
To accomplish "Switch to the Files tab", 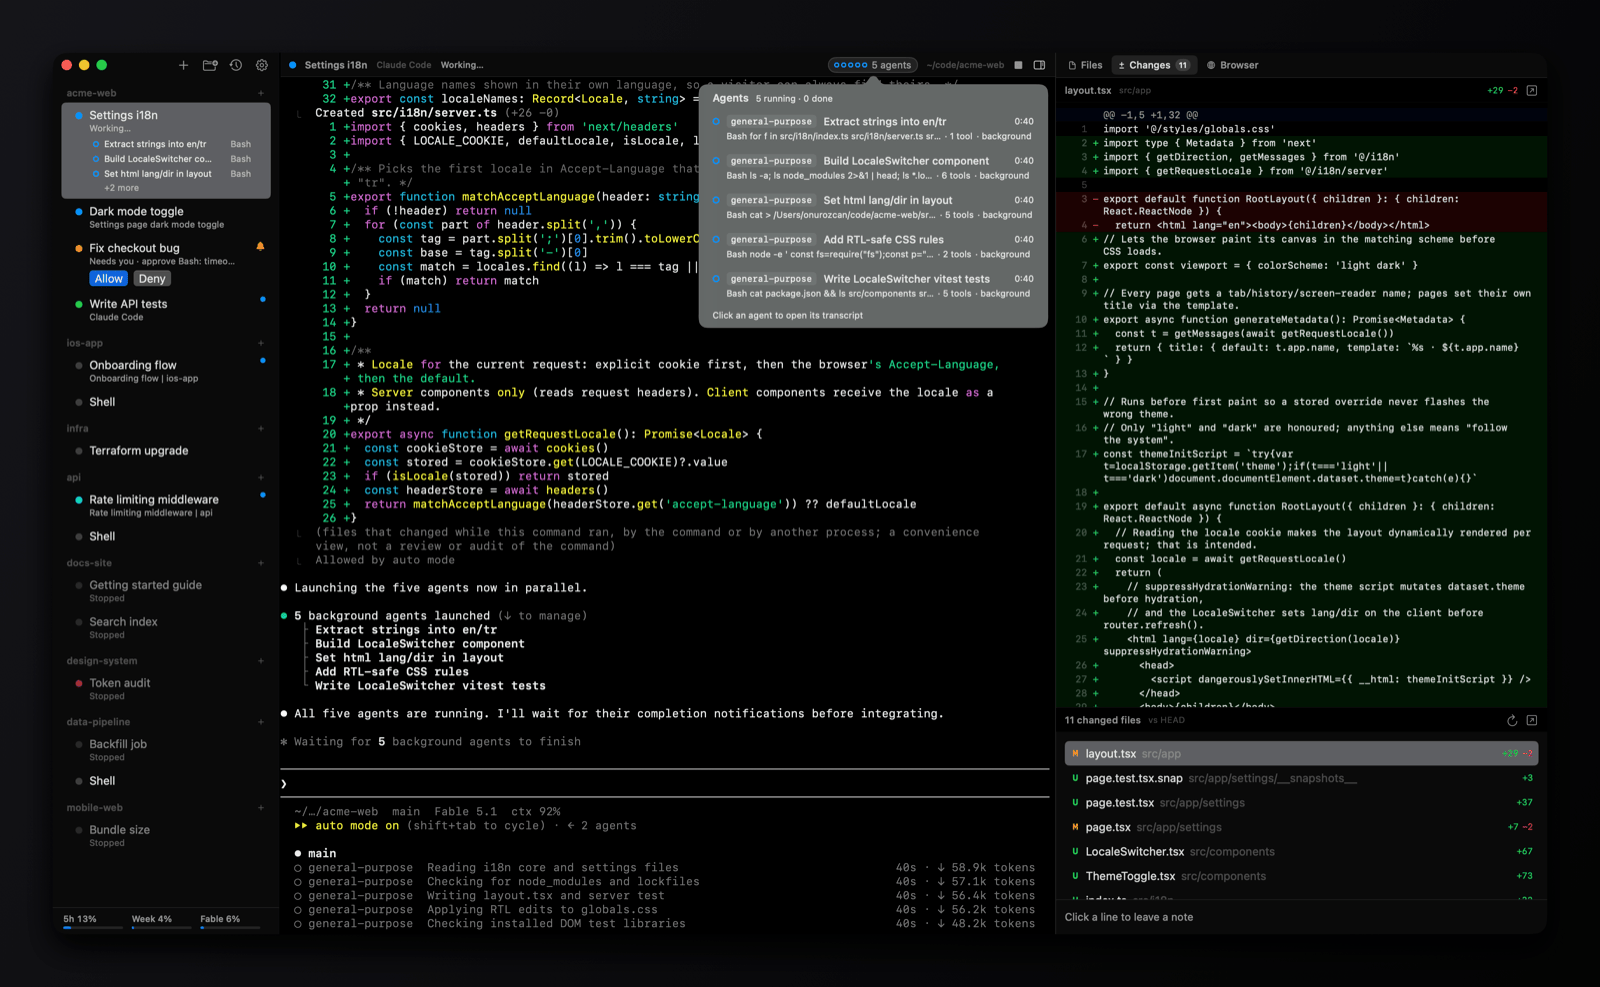I will click(1085, 65).
